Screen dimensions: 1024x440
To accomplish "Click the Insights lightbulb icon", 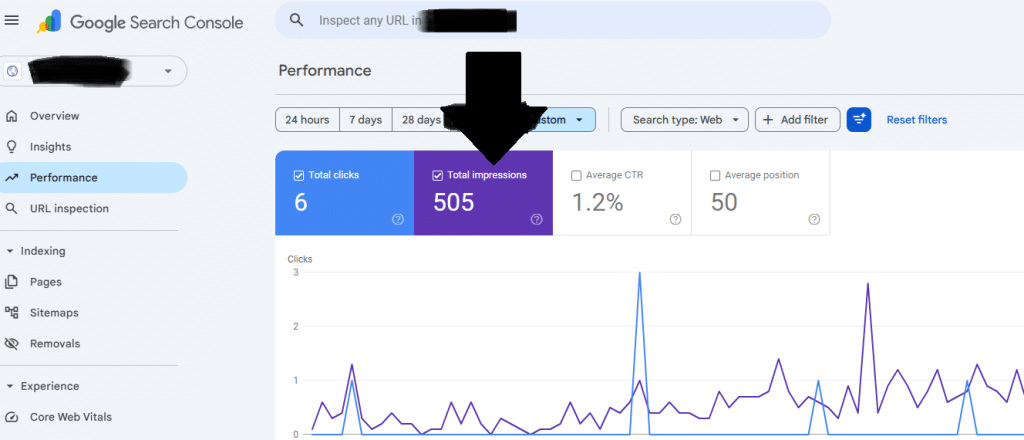I will (11, 147).
